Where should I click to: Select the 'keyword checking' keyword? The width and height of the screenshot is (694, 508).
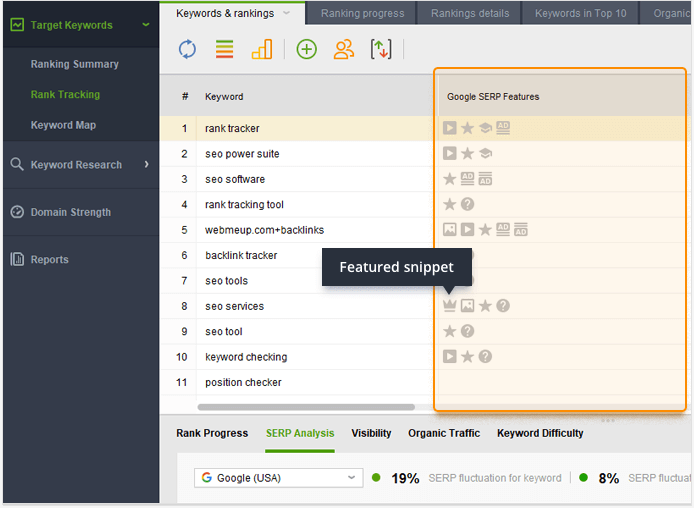point(246,357)
